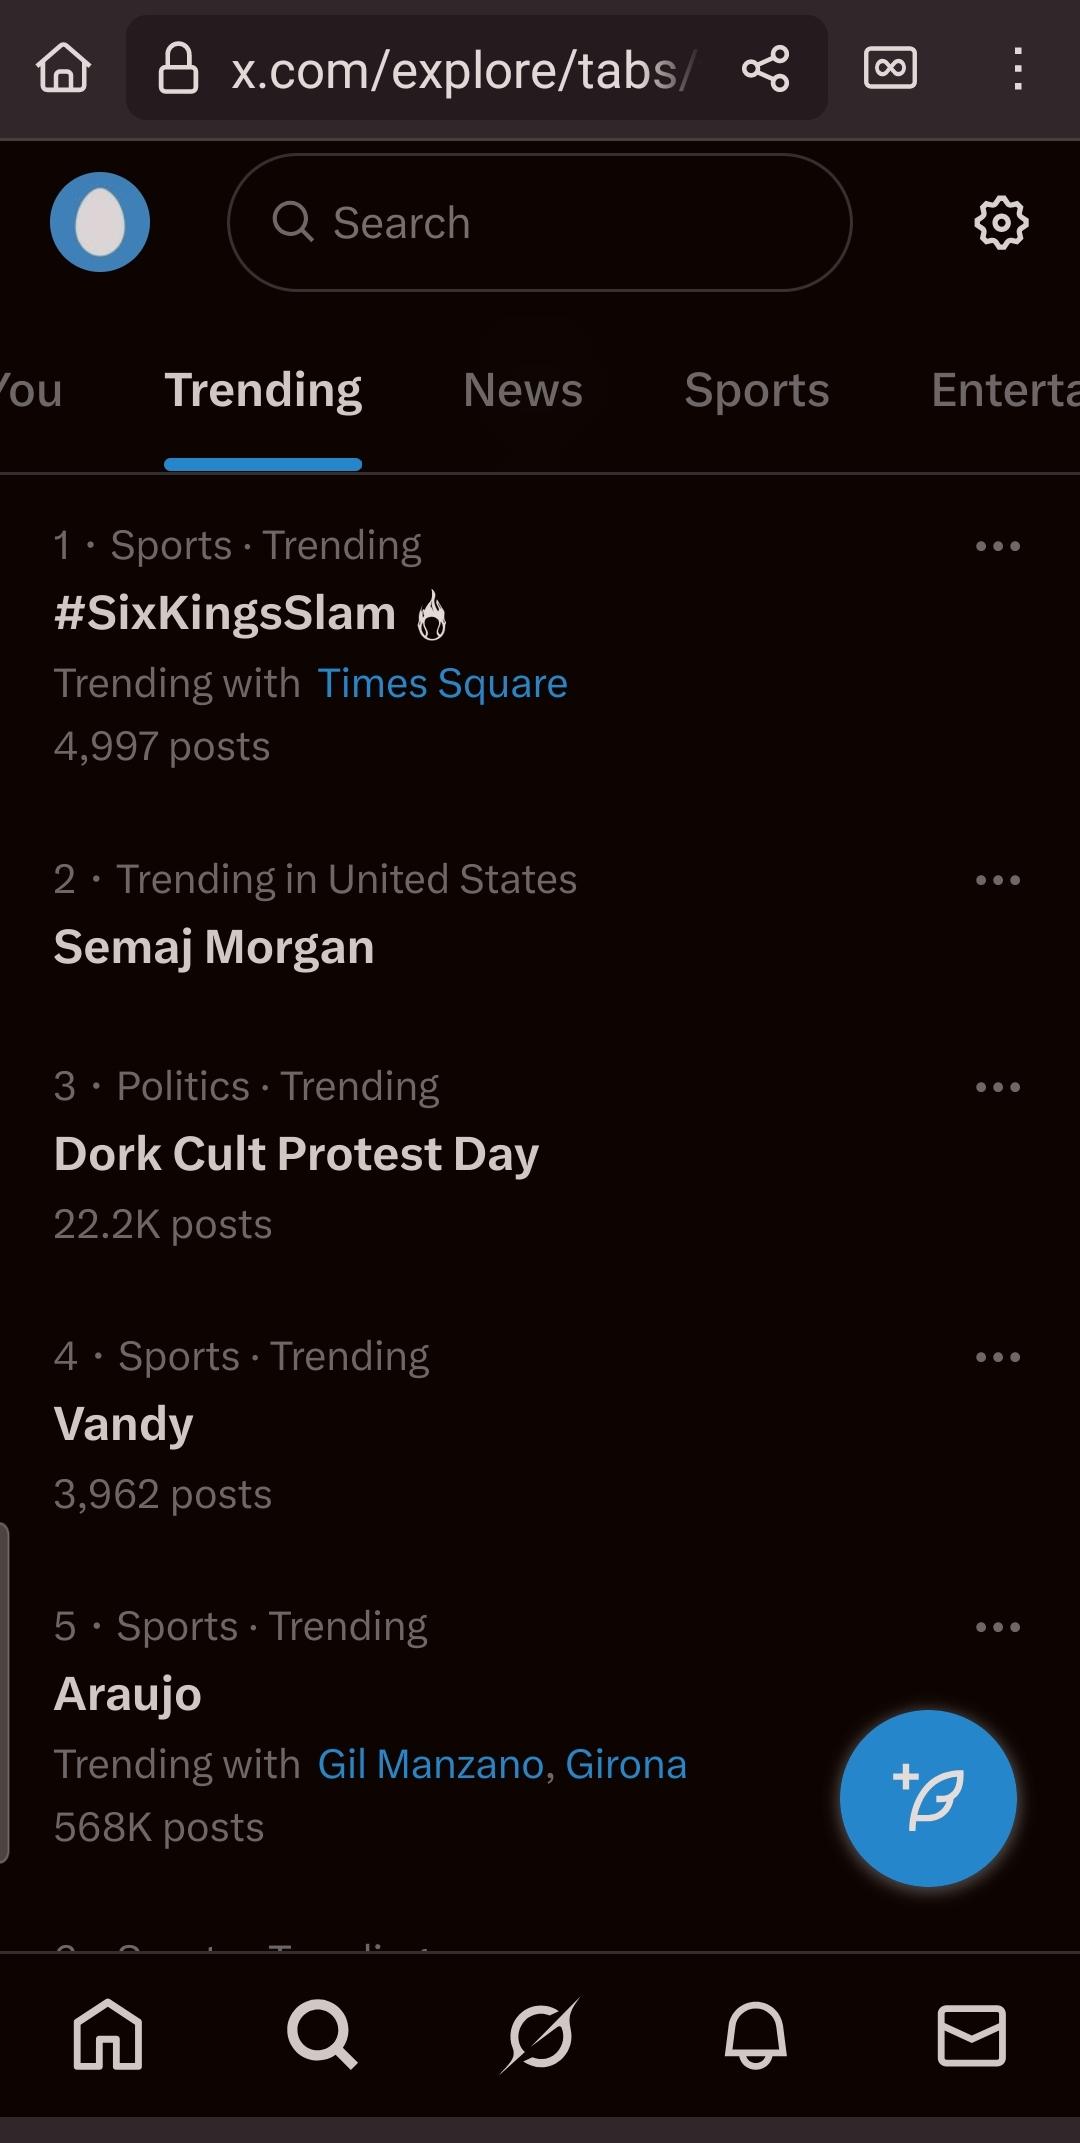Open more options for Semaj Morgan trend

997,880
